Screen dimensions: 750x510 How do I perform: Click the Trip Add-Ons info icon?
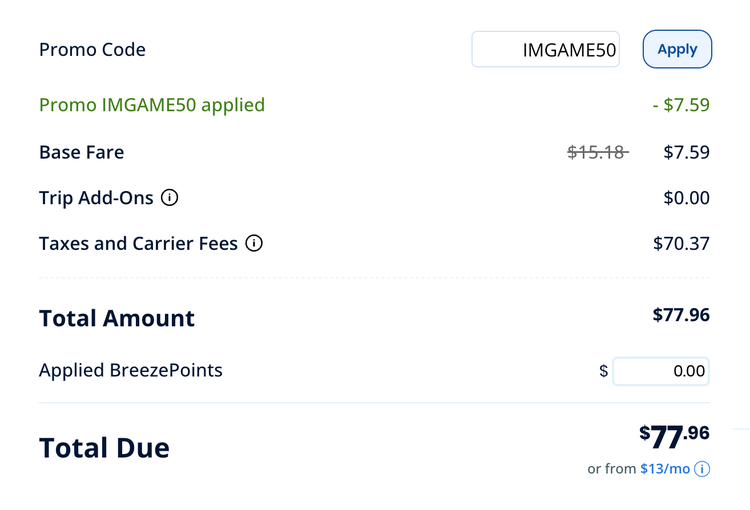pyautogui.click(x=170, y=198)
